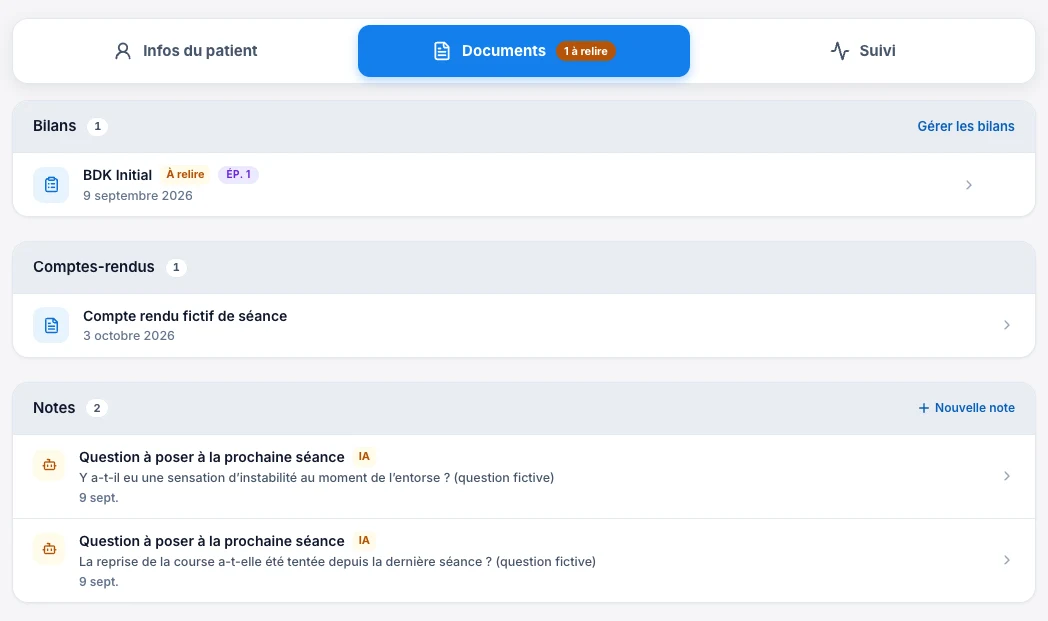Click the Bilans section heading
1048x621 pixels.
pyautogui.click(x=55, y=126)
